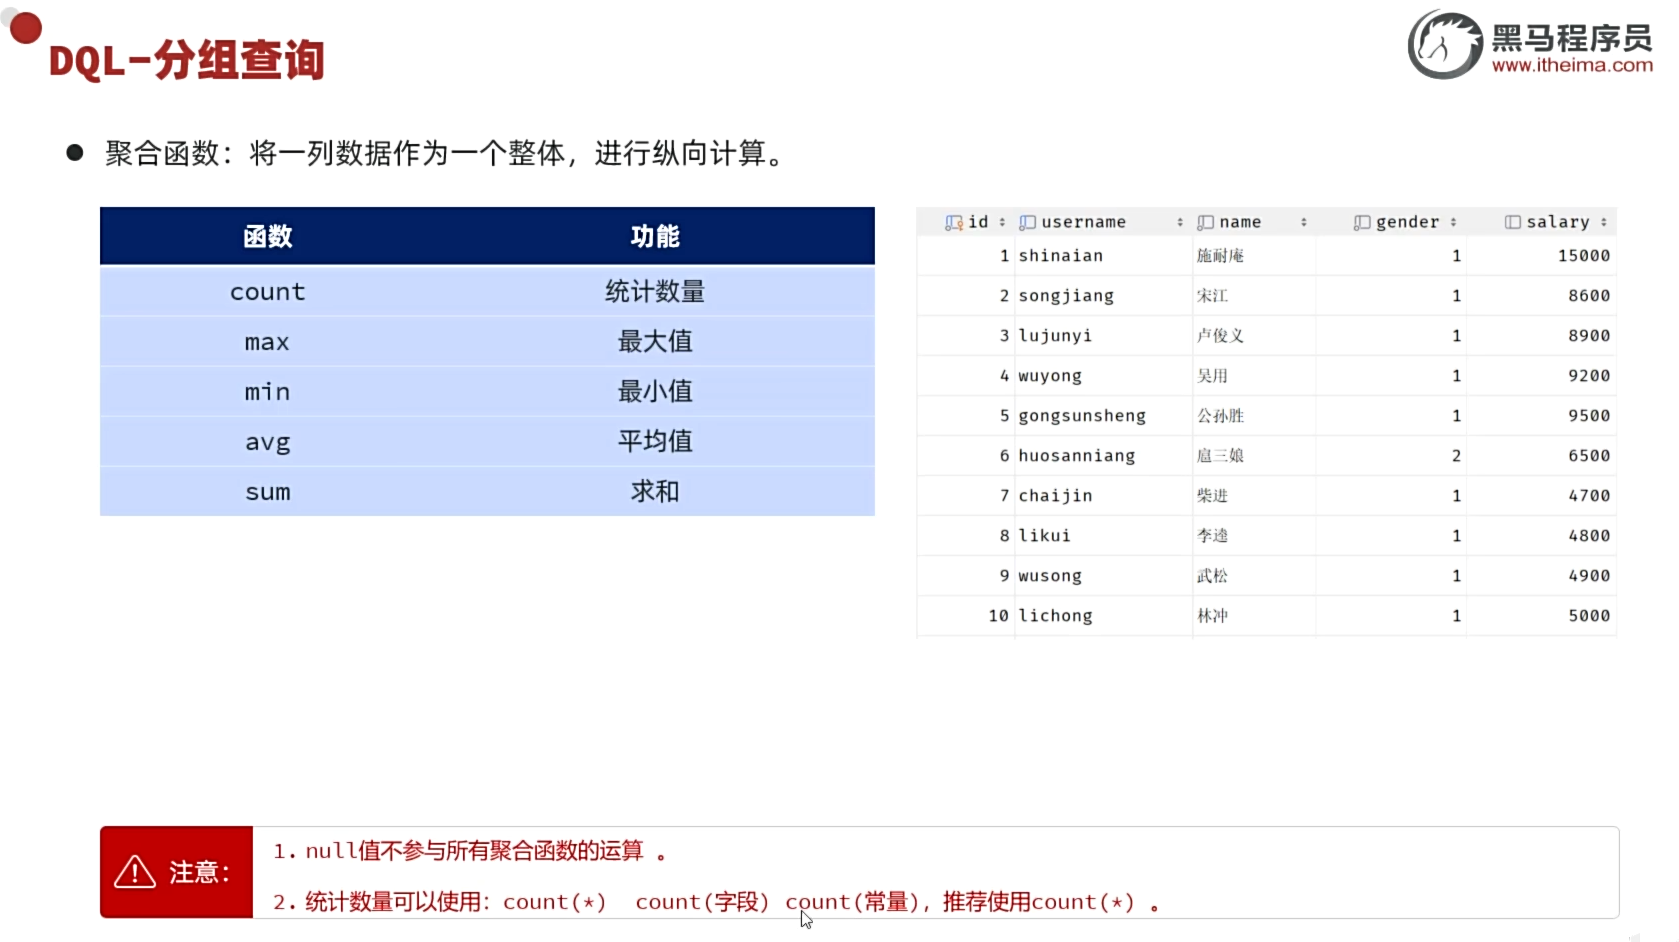Sort by the gender column arrows
This screenshot has width=1679, height=942.
click(1453, 222)
